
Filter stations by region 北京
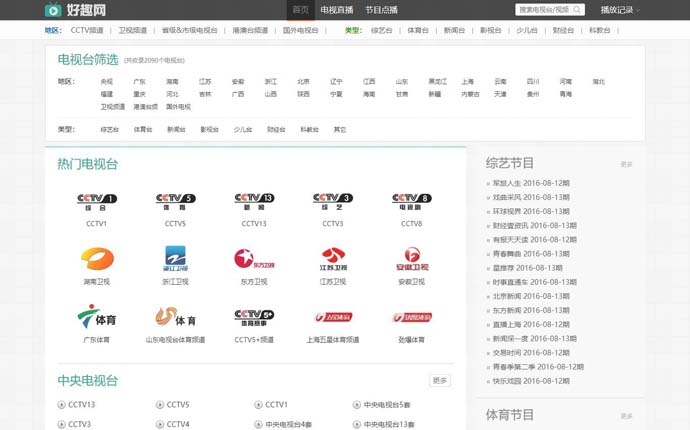[x=303, y=81]
